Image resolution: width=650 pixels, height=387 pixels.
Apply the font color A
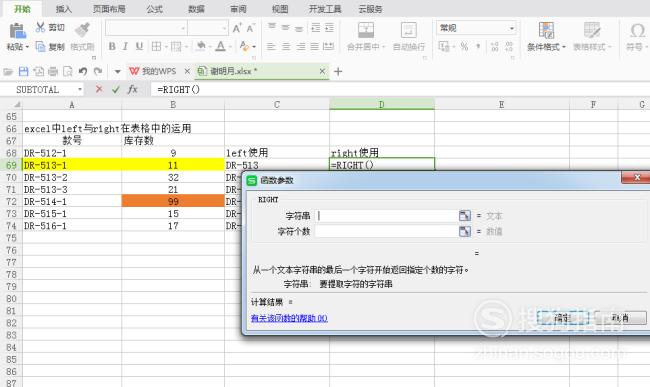pyautogui.click(x=221, y=46)
